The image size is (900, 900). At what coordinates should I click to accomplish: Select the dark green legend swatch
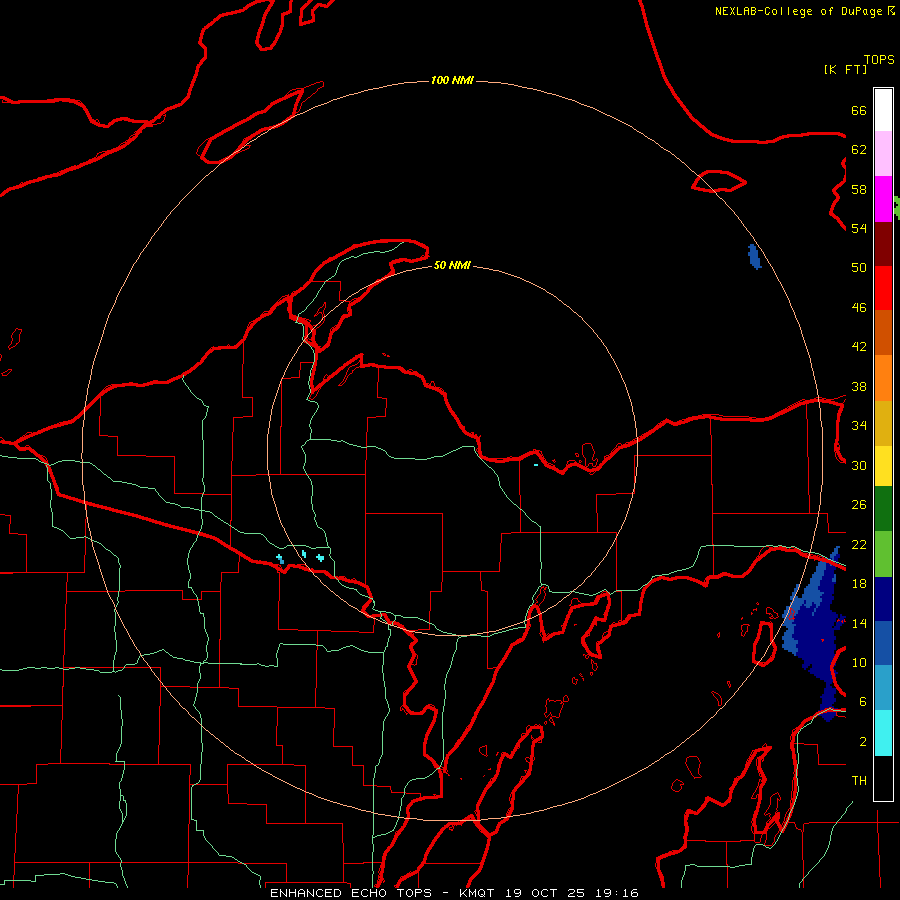(x=883, y=509)
